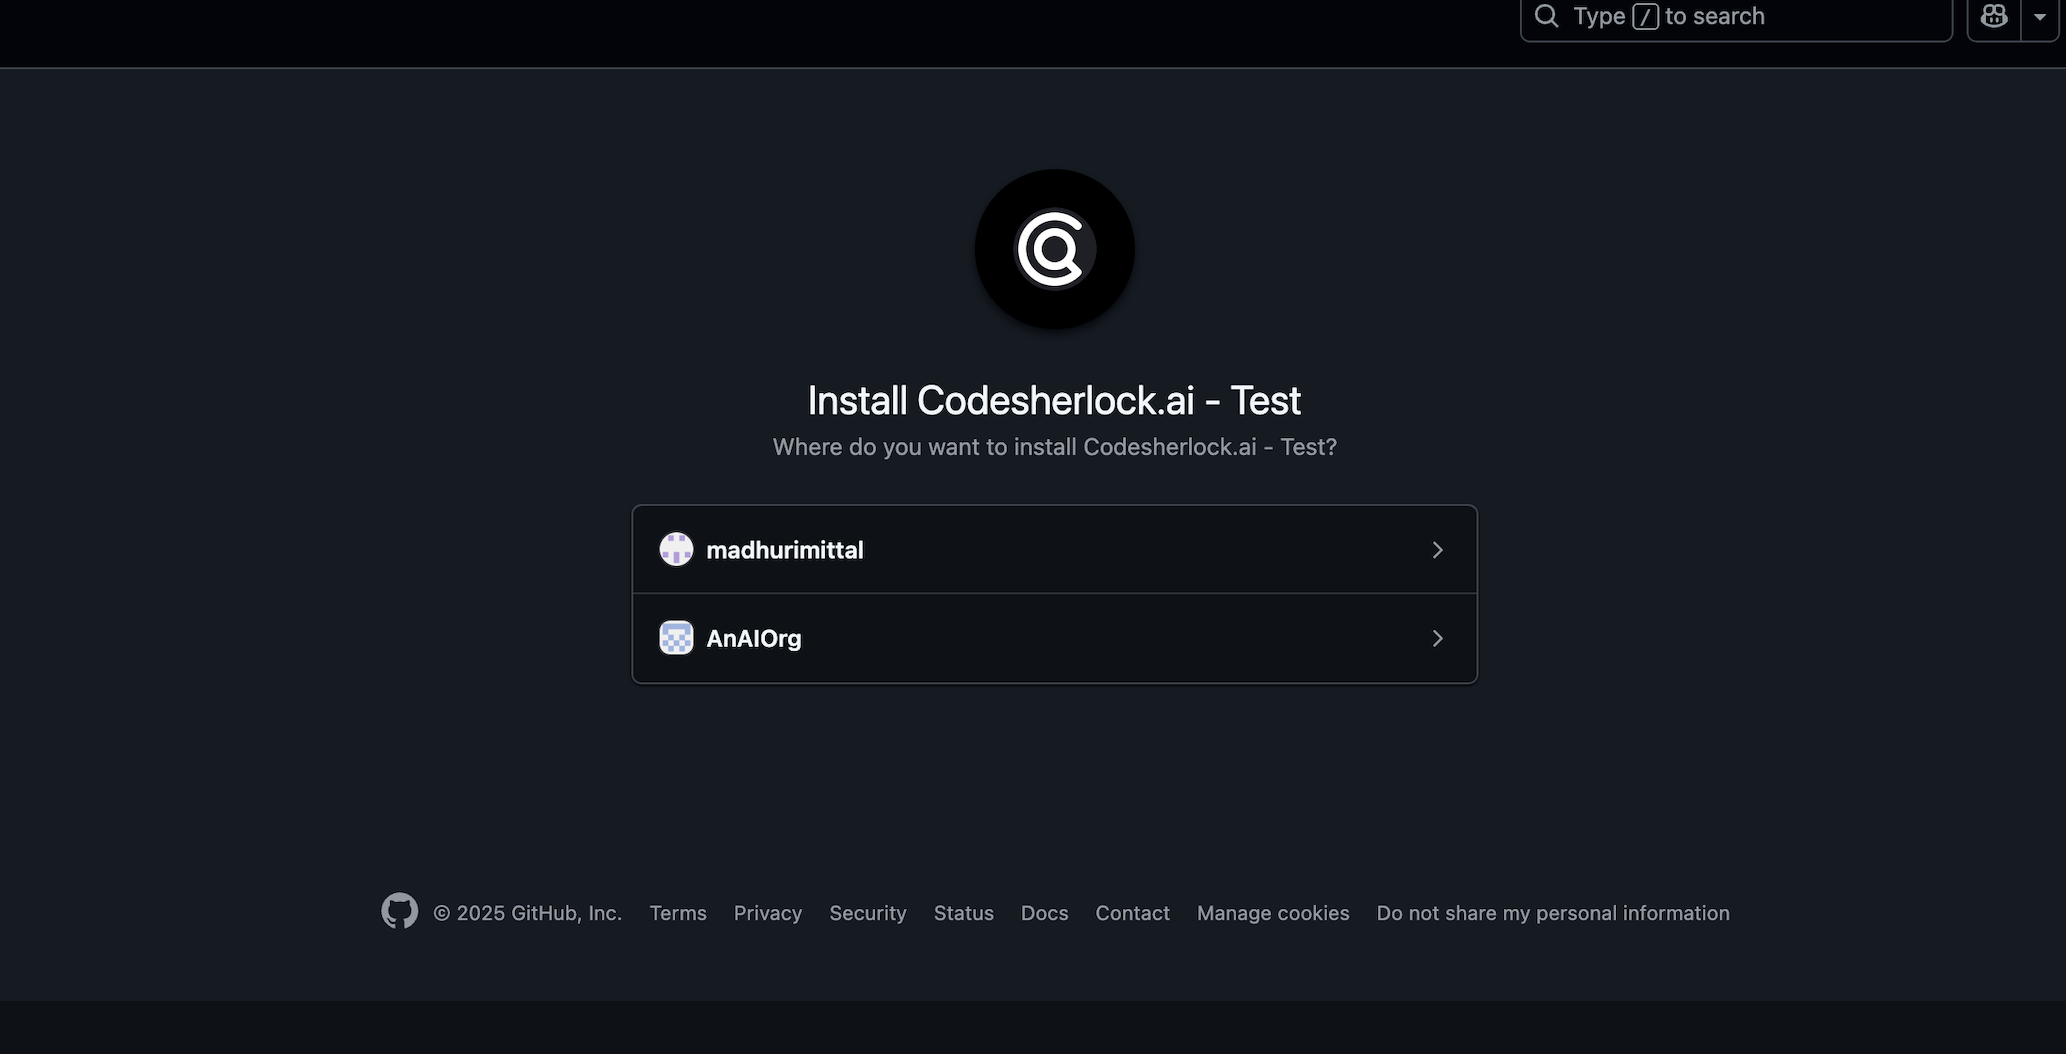2066x1054 pixels.
Task: Click the AnAIOrg organization avatar
Action: pyautogui.click(x=676, y=637)
